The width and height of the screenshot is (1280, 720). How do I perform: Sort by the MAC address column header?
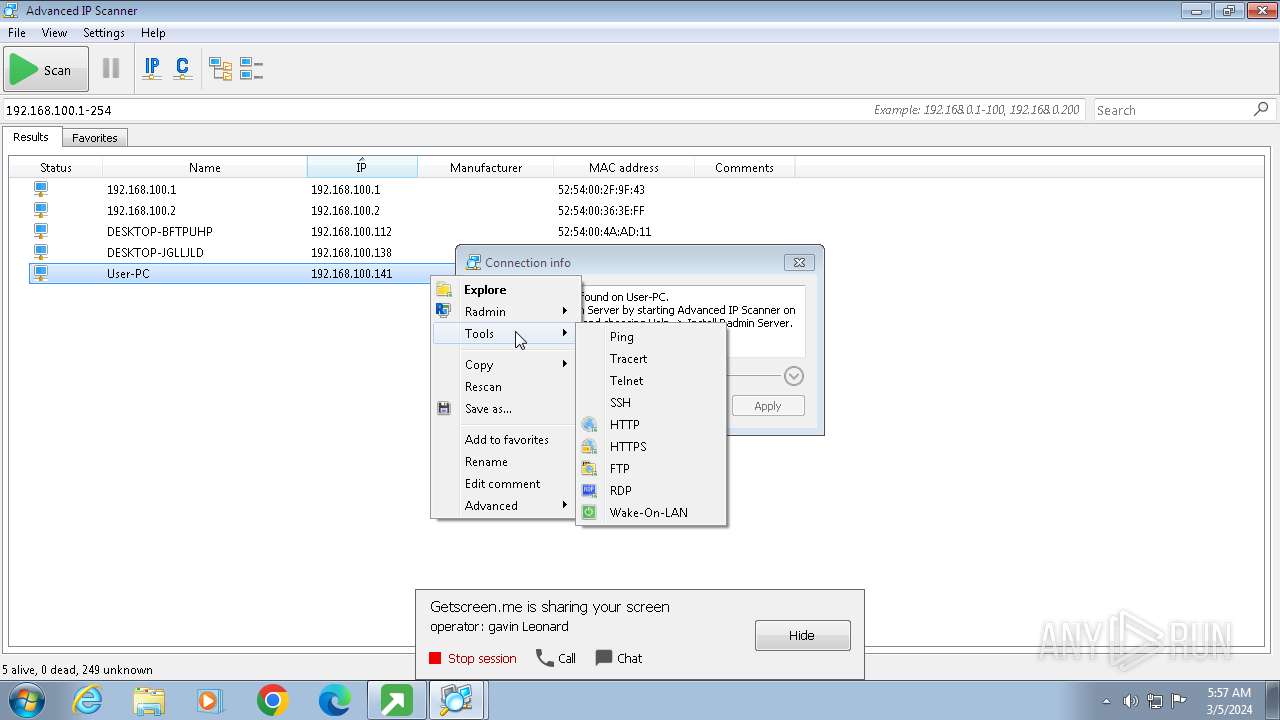[624, 167]
